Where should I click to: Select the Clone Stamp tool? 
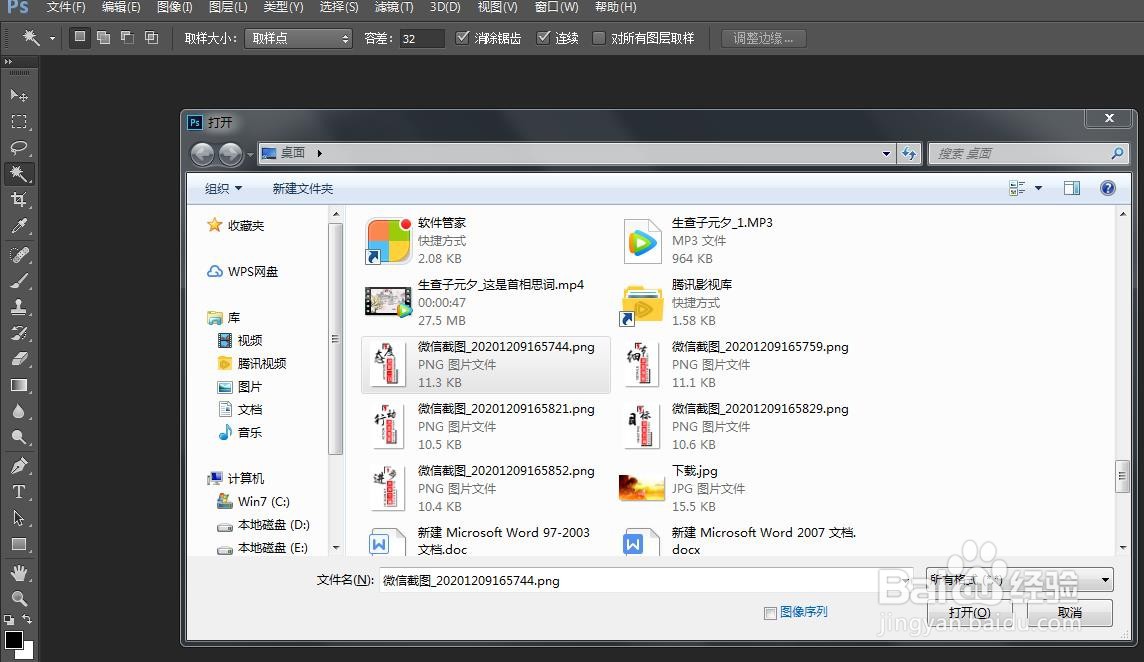19,307
